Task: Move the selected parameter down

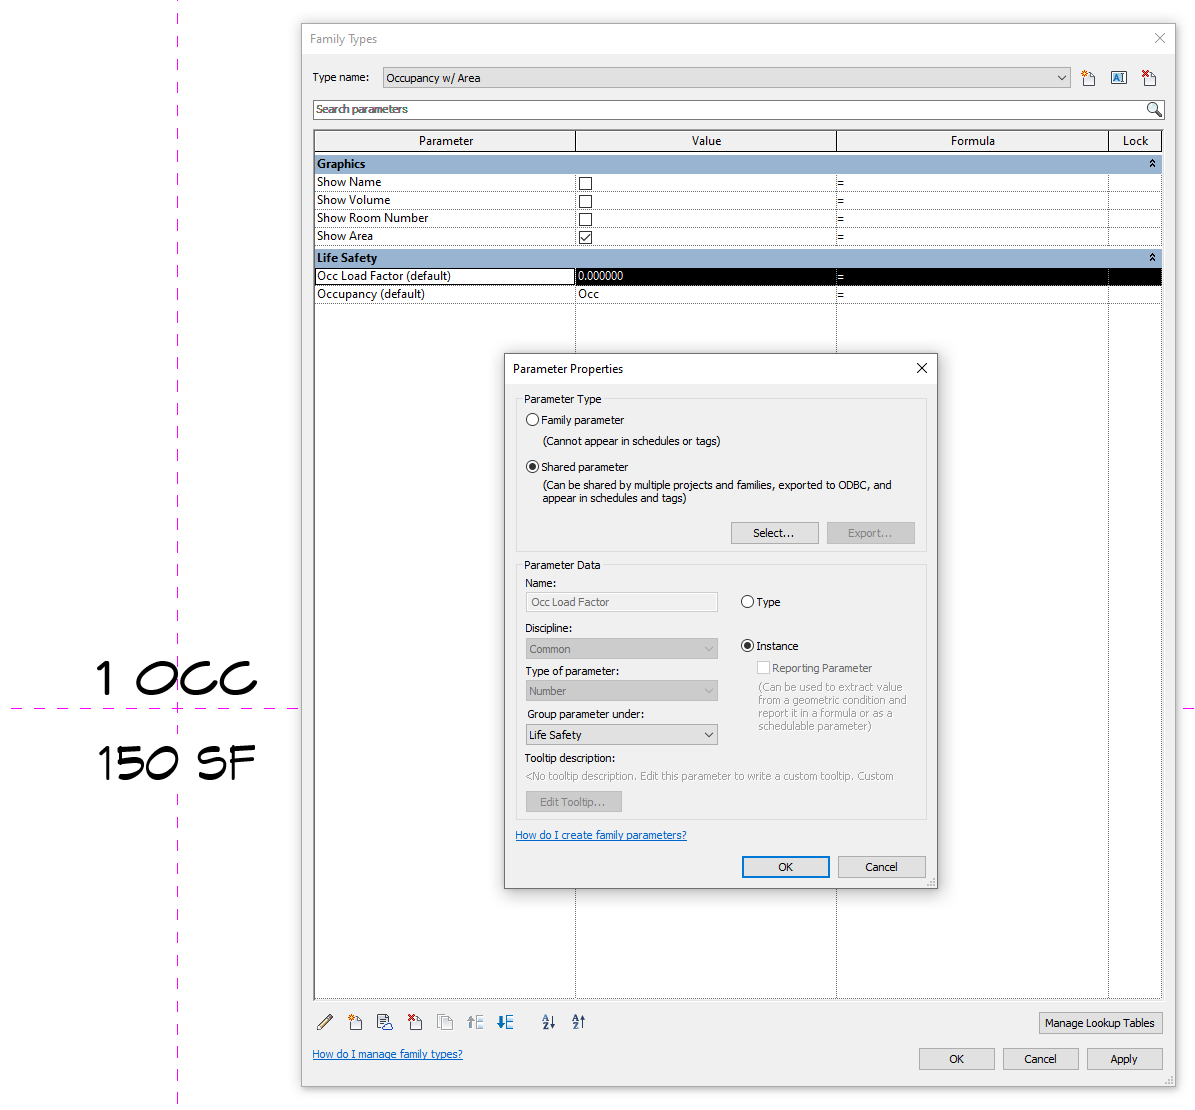Action: 505,1022
